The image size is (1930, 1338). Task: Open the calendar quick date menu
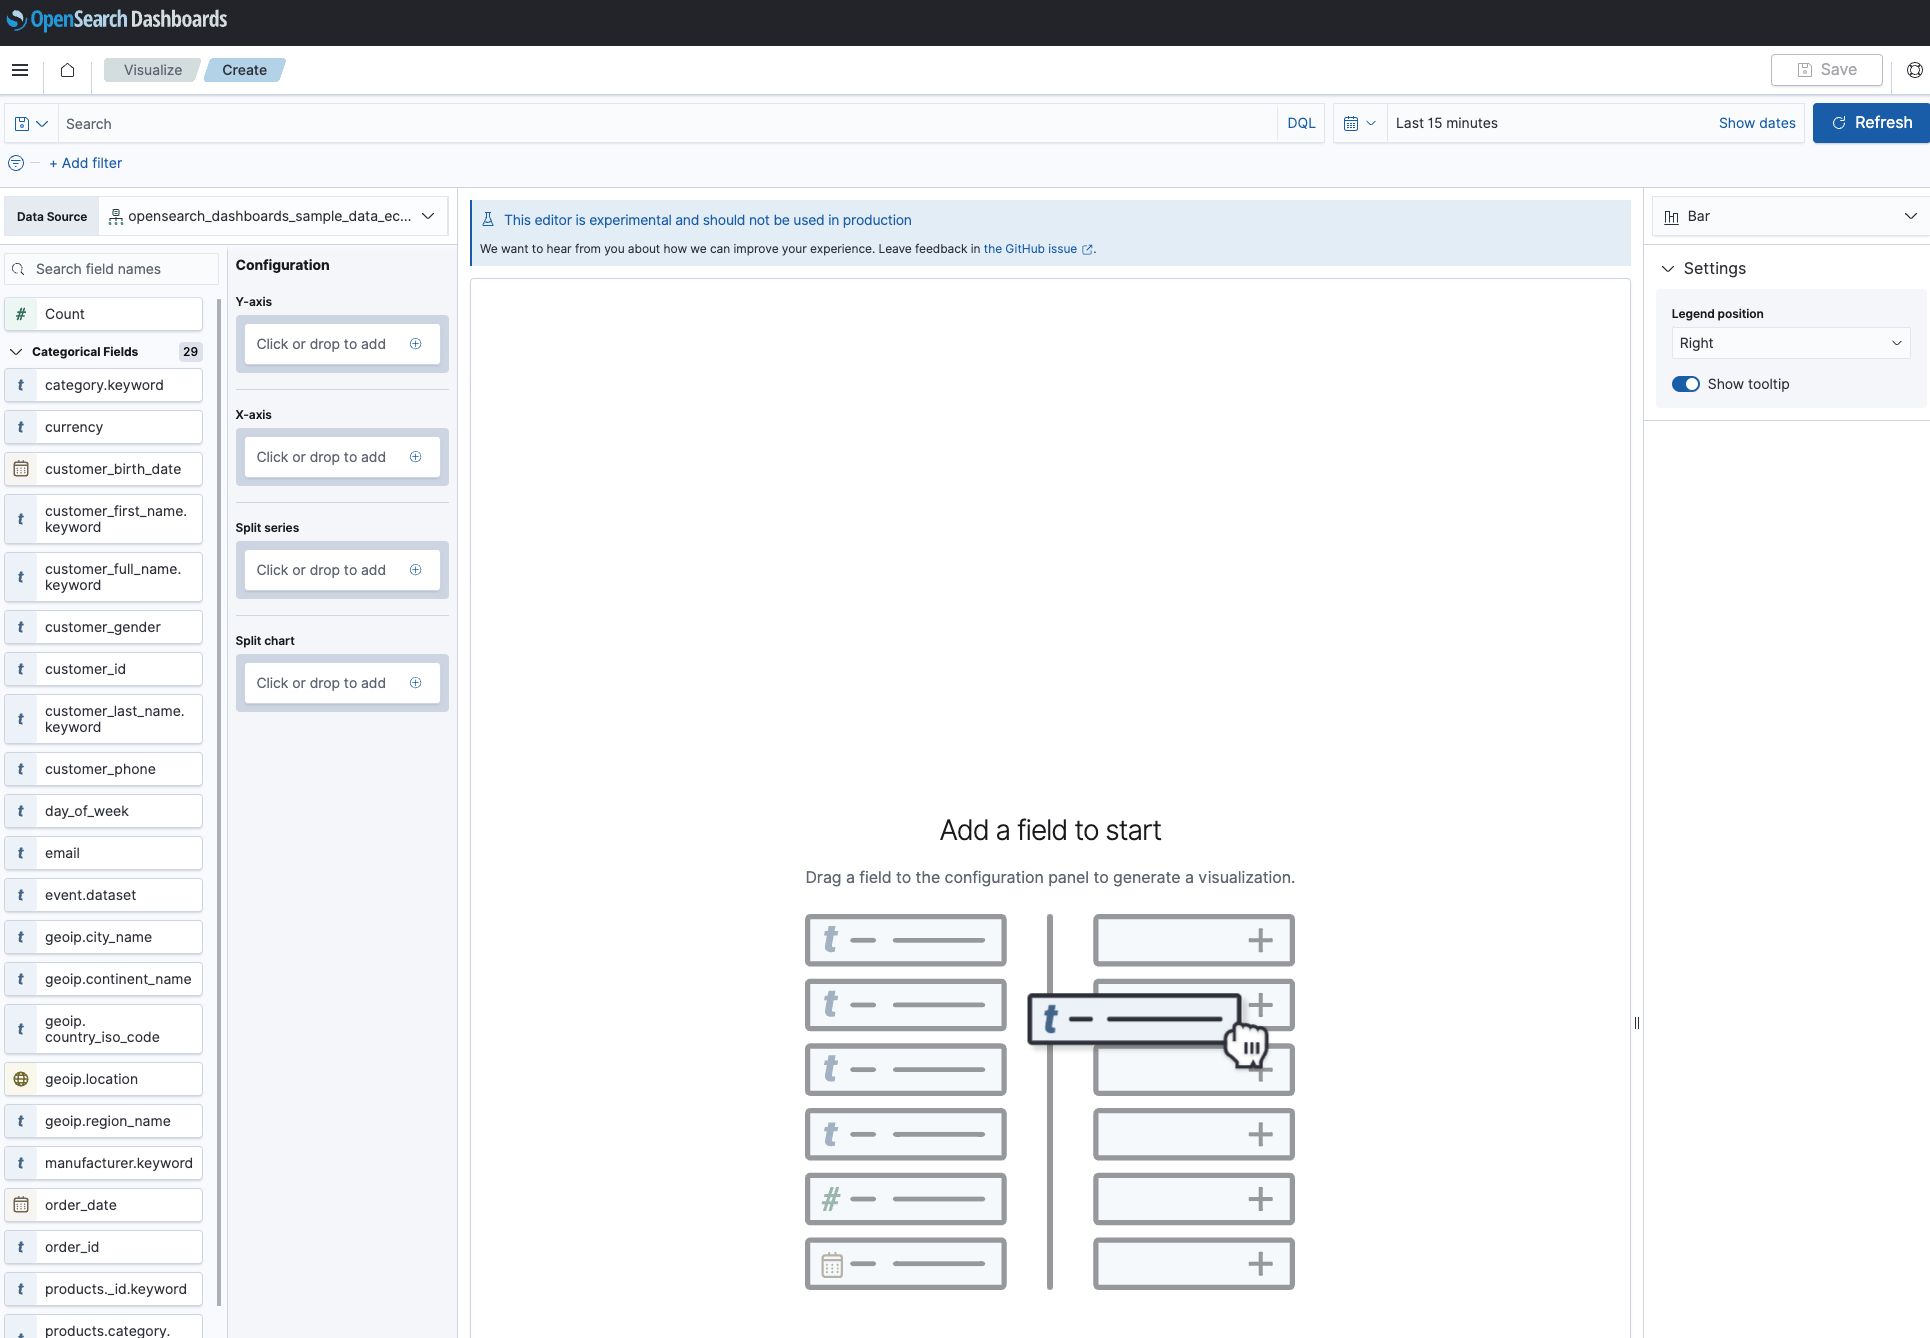[x=1360, y=123]
